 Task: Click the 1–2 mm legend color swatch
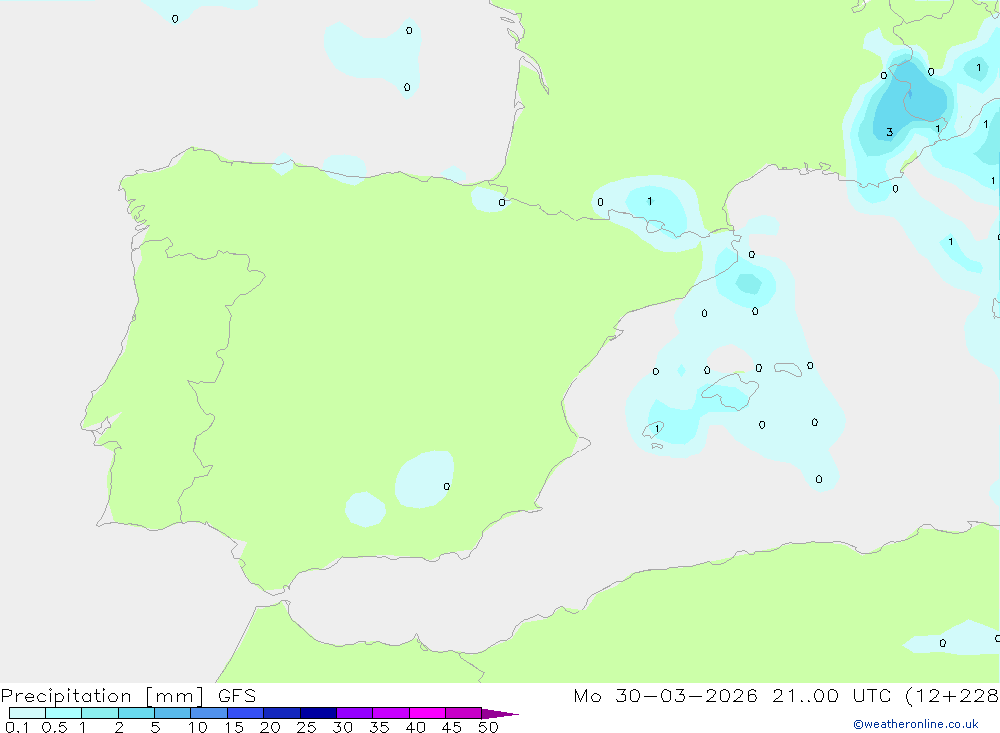(x=100, y=713)
